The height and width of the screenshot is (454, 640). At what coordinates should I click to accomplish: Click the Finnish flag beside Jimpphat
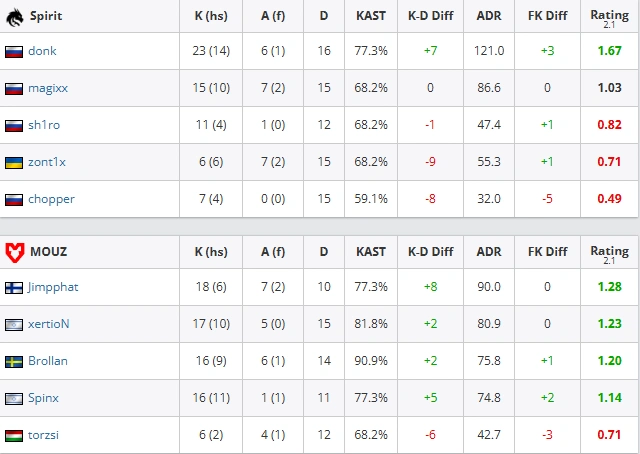pos(14,287)
